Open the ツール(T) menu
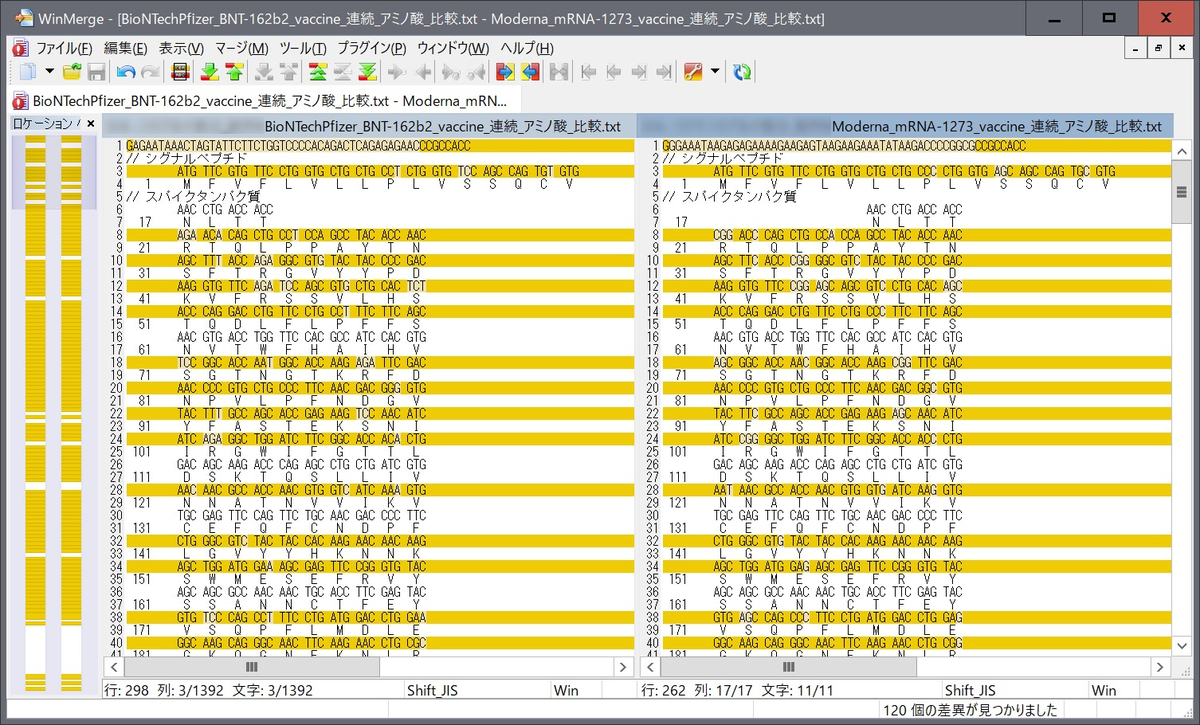 pos(303,48)
